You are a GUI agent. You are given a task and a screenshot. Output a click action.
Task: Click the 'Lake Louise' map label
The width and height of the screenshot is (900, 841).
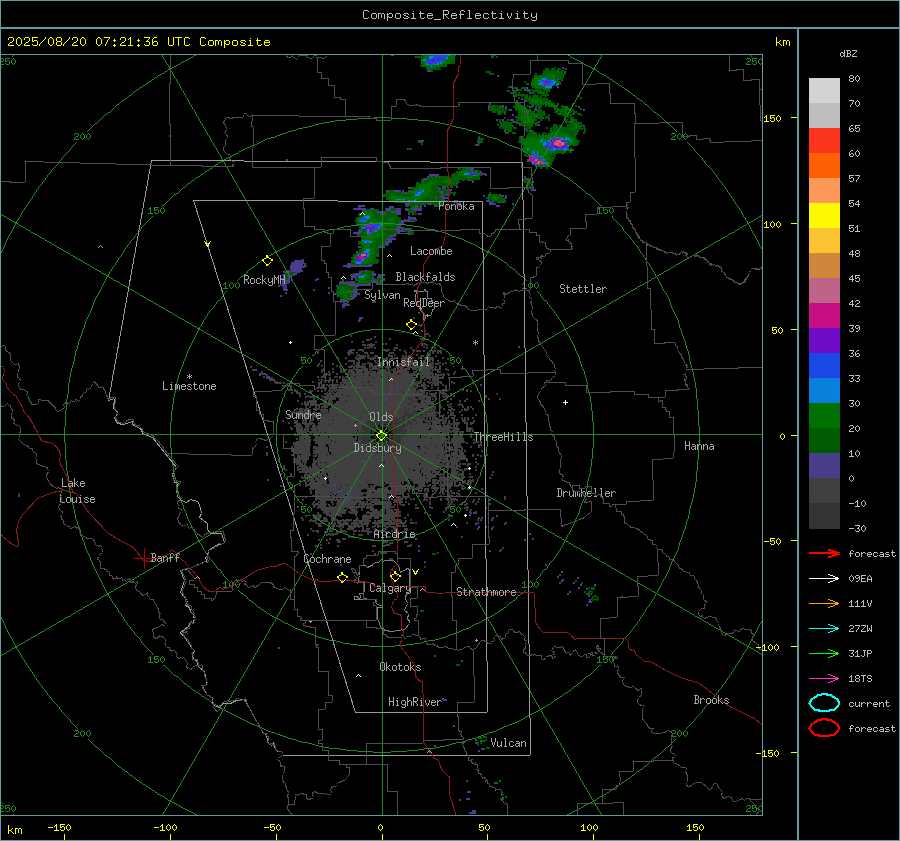point(77,491)
